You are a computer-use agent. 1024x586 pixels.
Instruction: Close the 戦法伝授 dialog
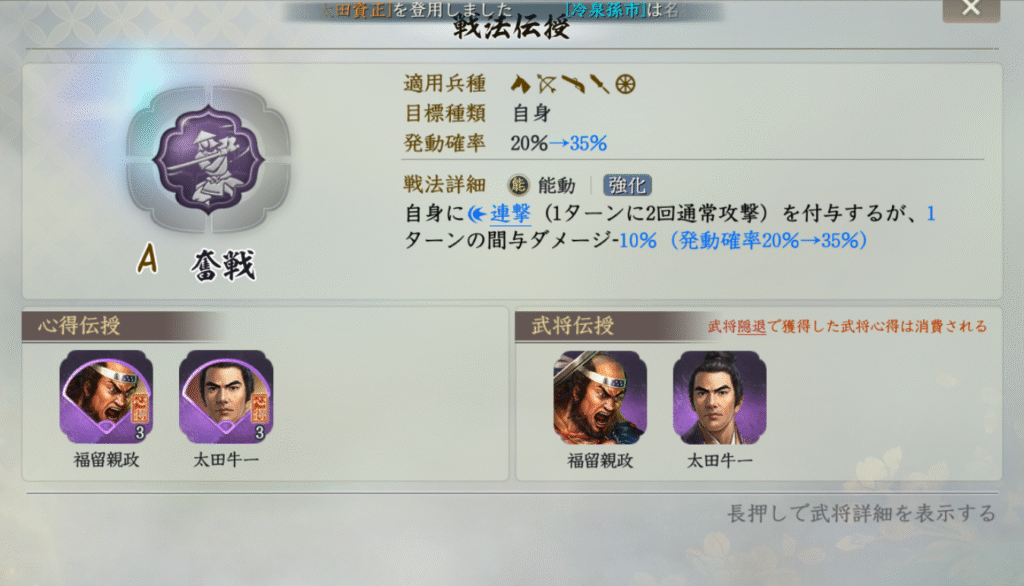(x=971, y=8)
